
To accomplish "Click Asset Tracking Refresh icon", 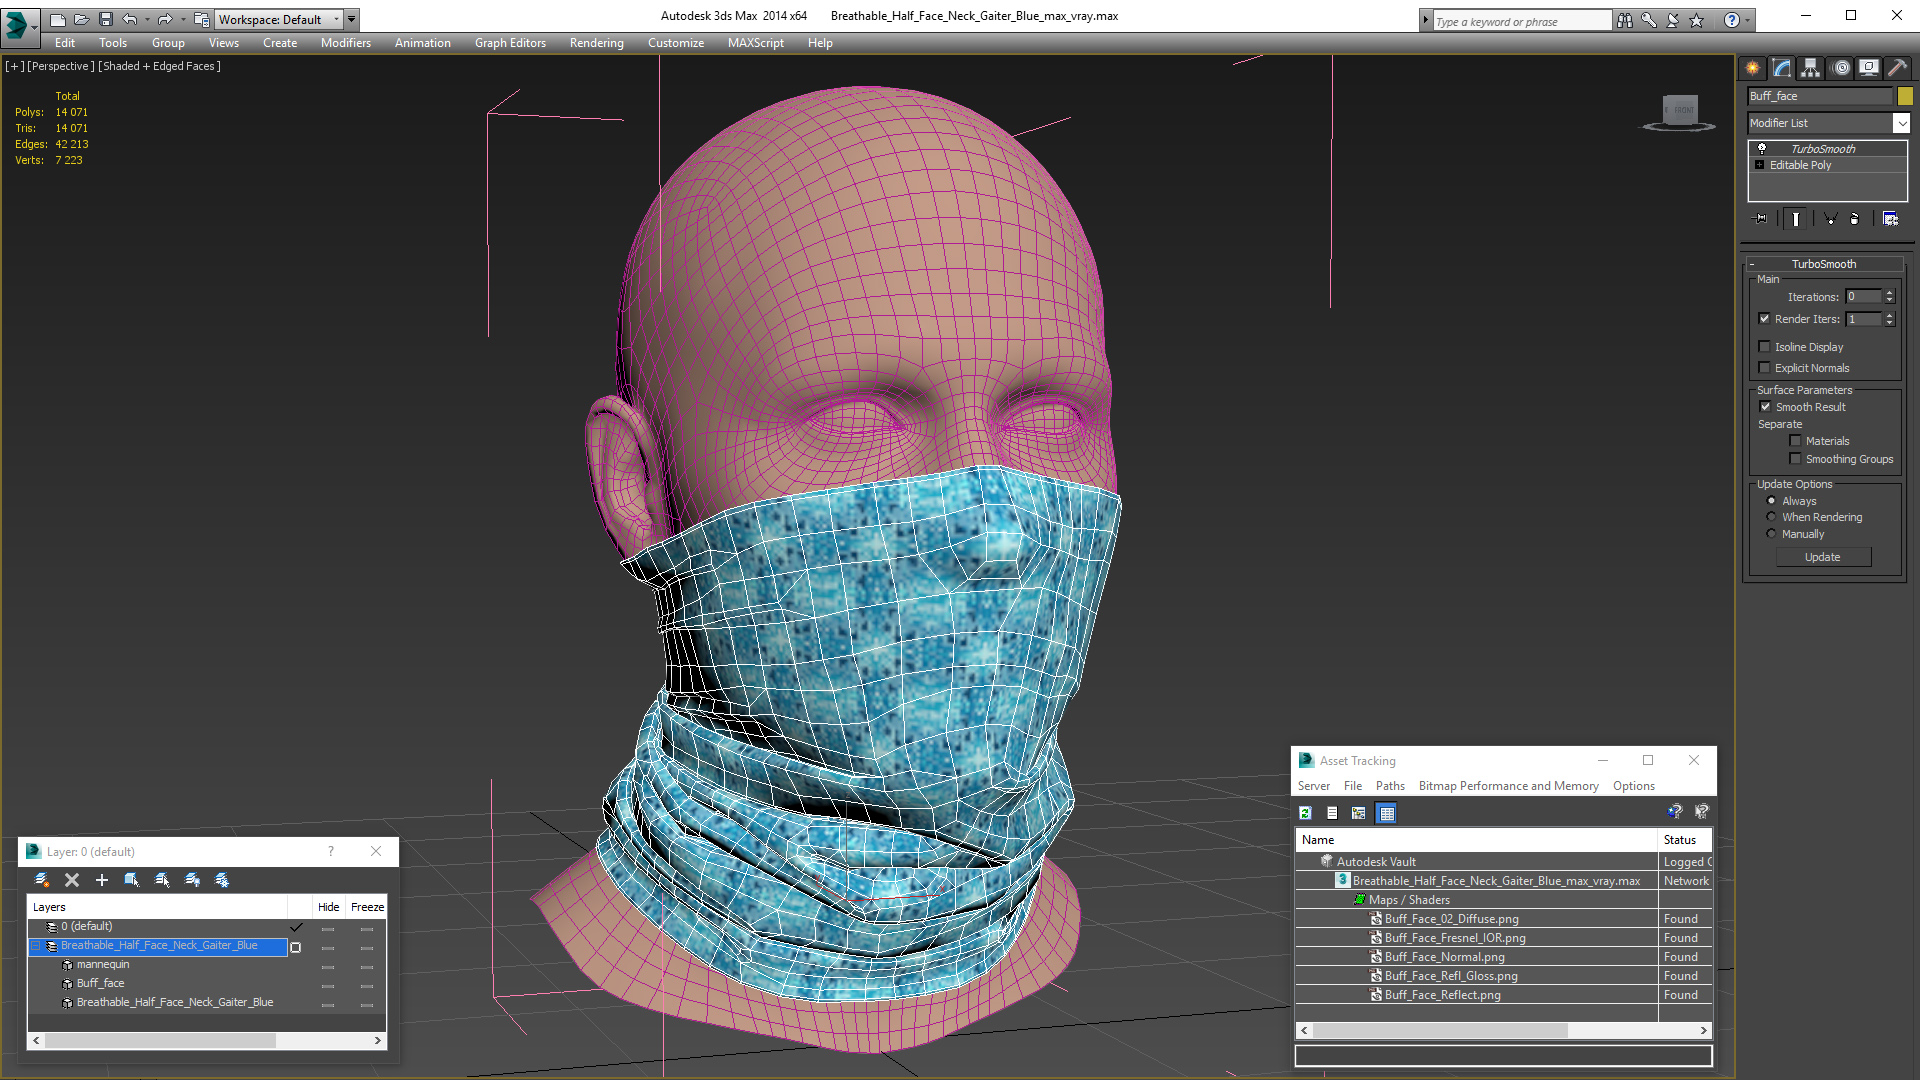I will coord(1305,813).
